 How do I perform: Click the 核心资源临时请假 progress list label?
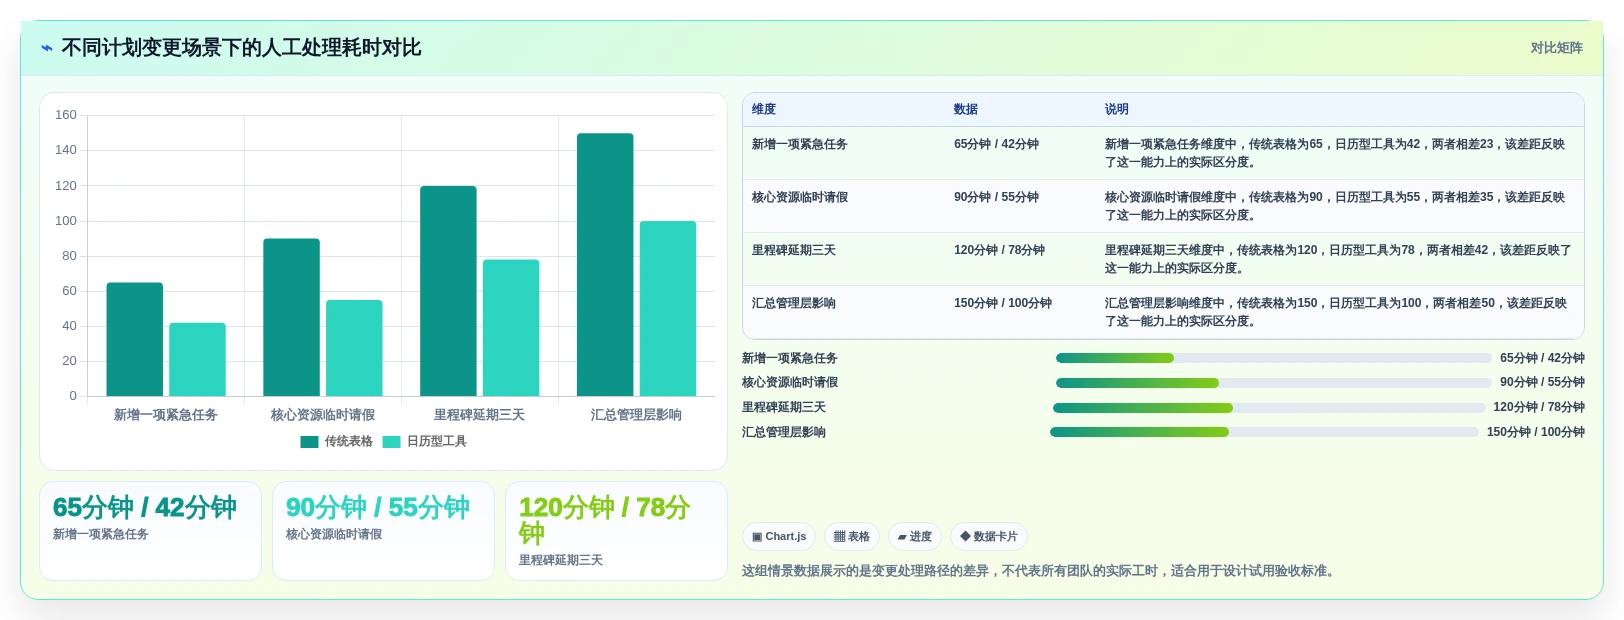coord(790,383)
